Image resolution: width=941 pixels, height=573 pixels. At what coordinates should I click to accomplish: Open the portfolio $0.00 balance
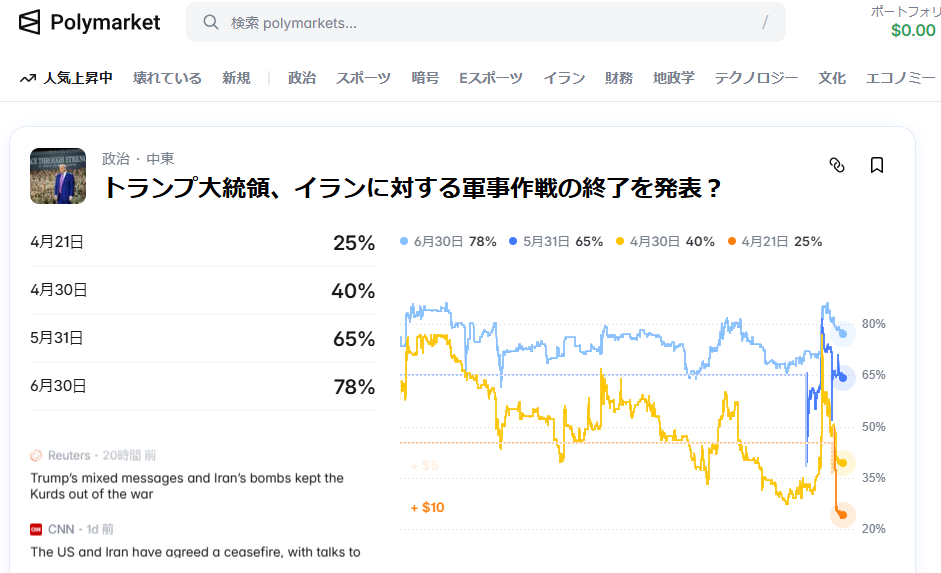click(913, 30)
